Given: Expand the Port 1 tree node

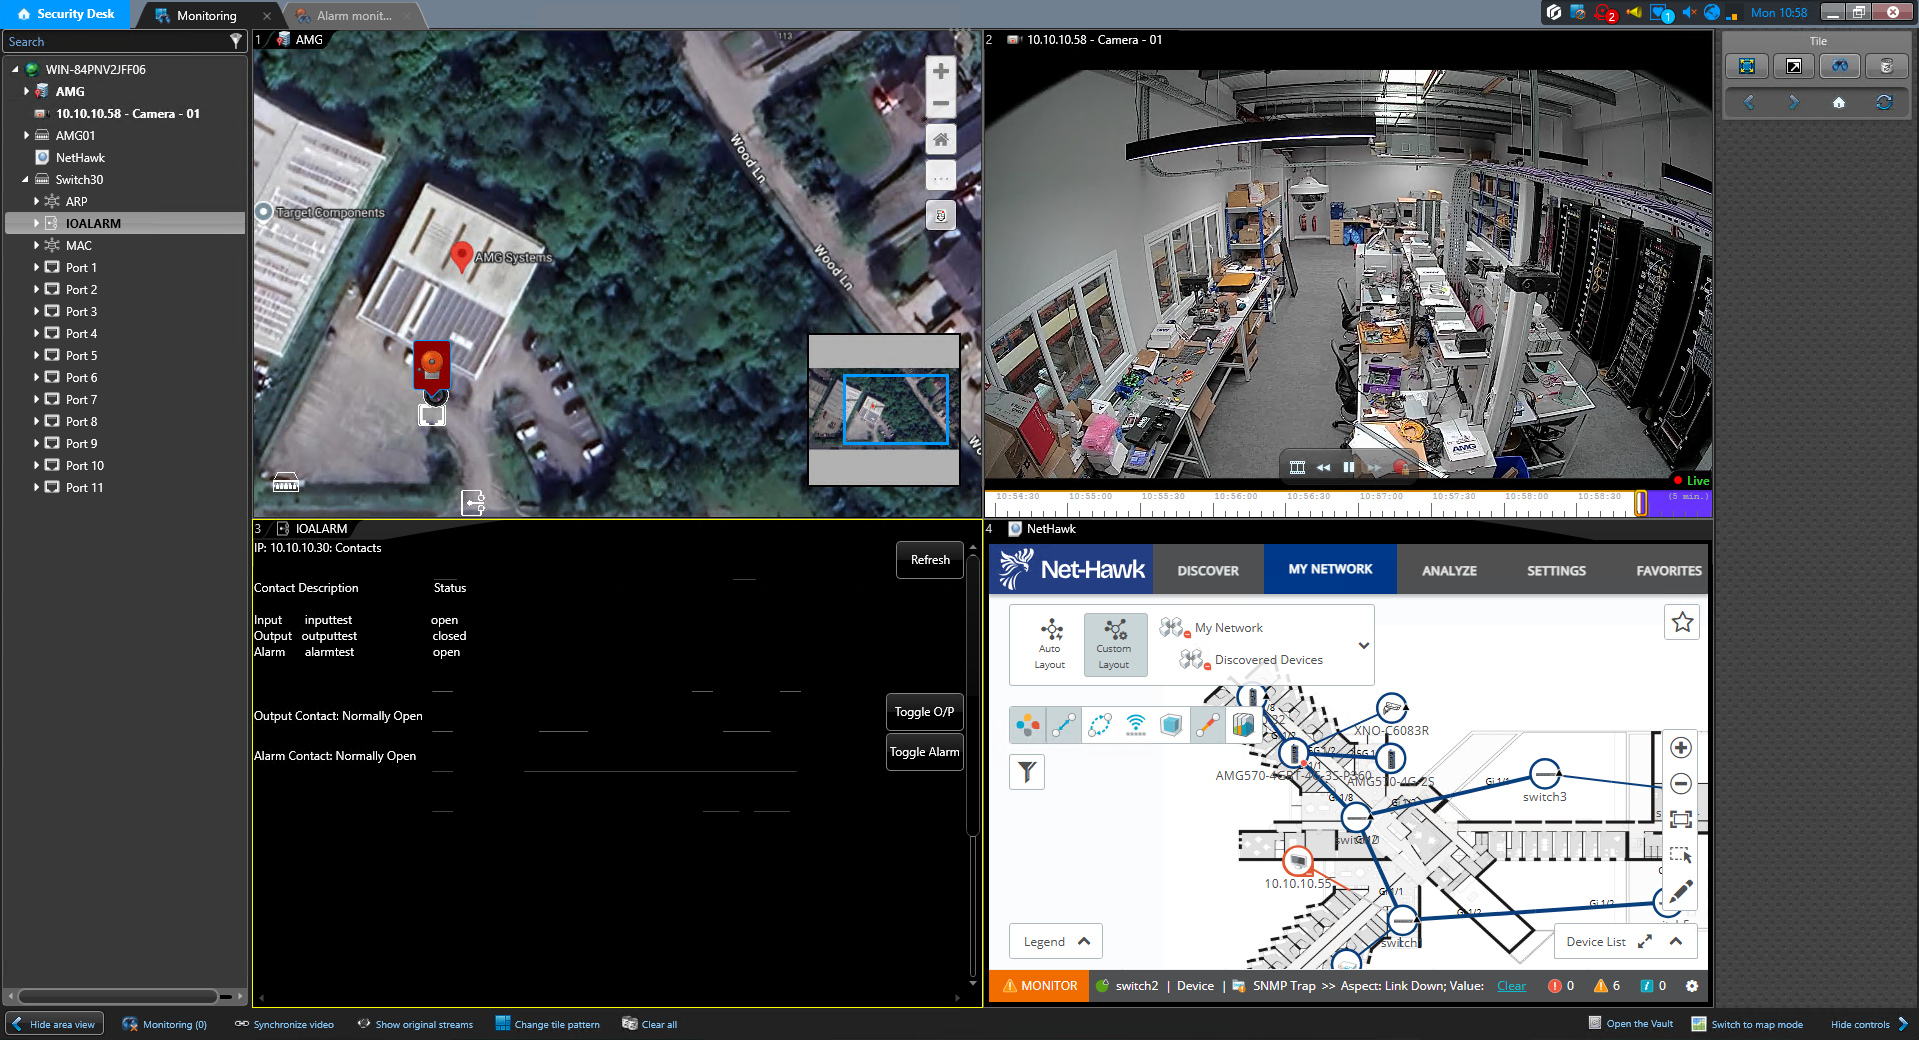Looking at the screenshot, I should [37, 268].
